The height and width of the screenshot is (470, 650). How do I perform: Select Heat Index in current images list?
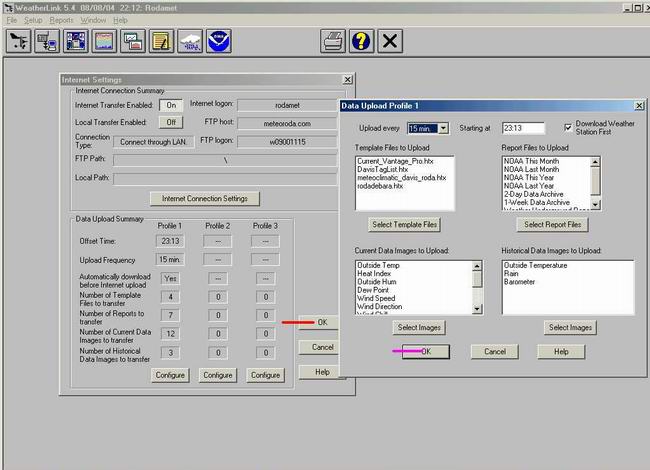coord(374,274)
